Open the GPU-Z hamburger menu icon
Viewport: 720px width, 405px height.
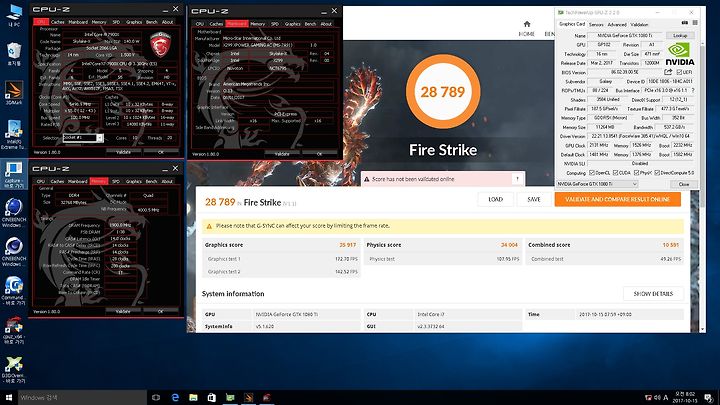[x=695, y=22]
